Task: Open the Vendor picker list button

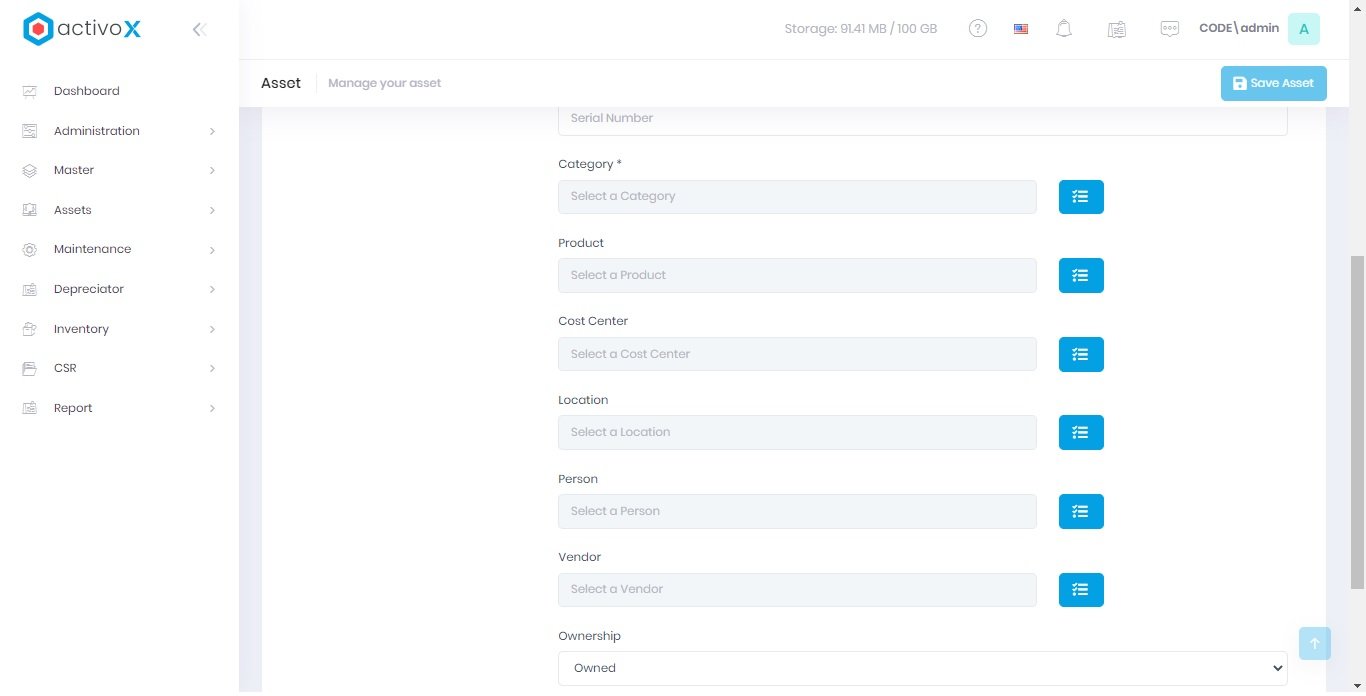Action: (x=1081, y=590)
